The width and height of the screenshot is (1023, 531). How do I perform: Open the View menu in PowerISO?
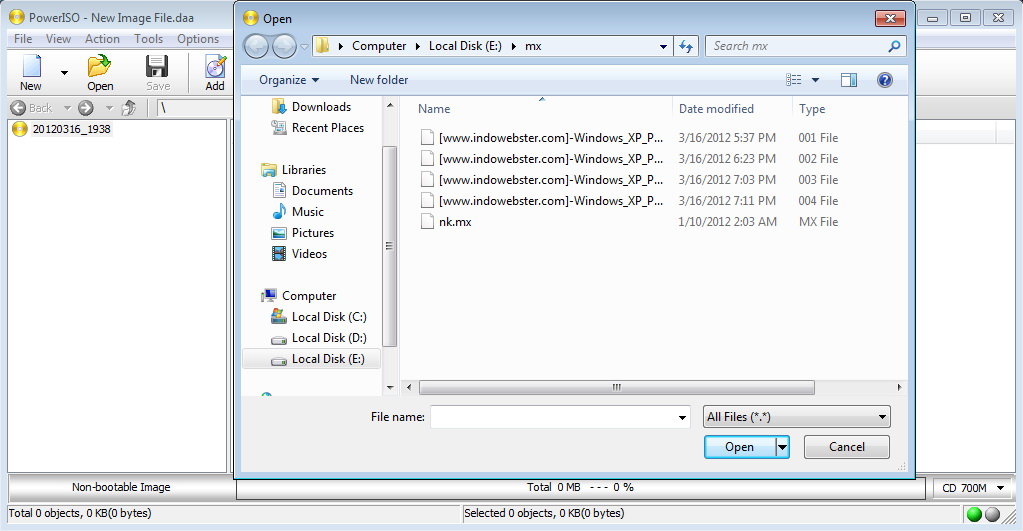(58, 38)
